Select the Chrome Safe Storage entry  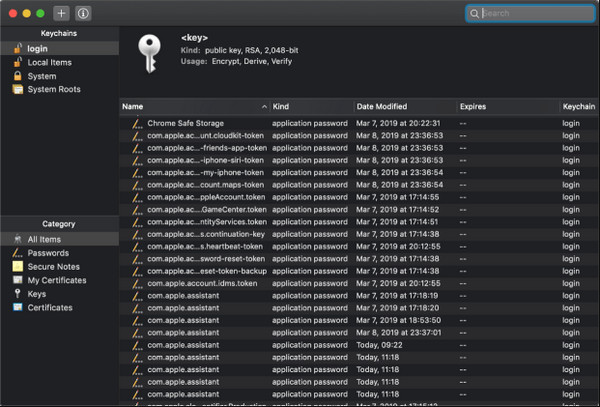point(188,122)
